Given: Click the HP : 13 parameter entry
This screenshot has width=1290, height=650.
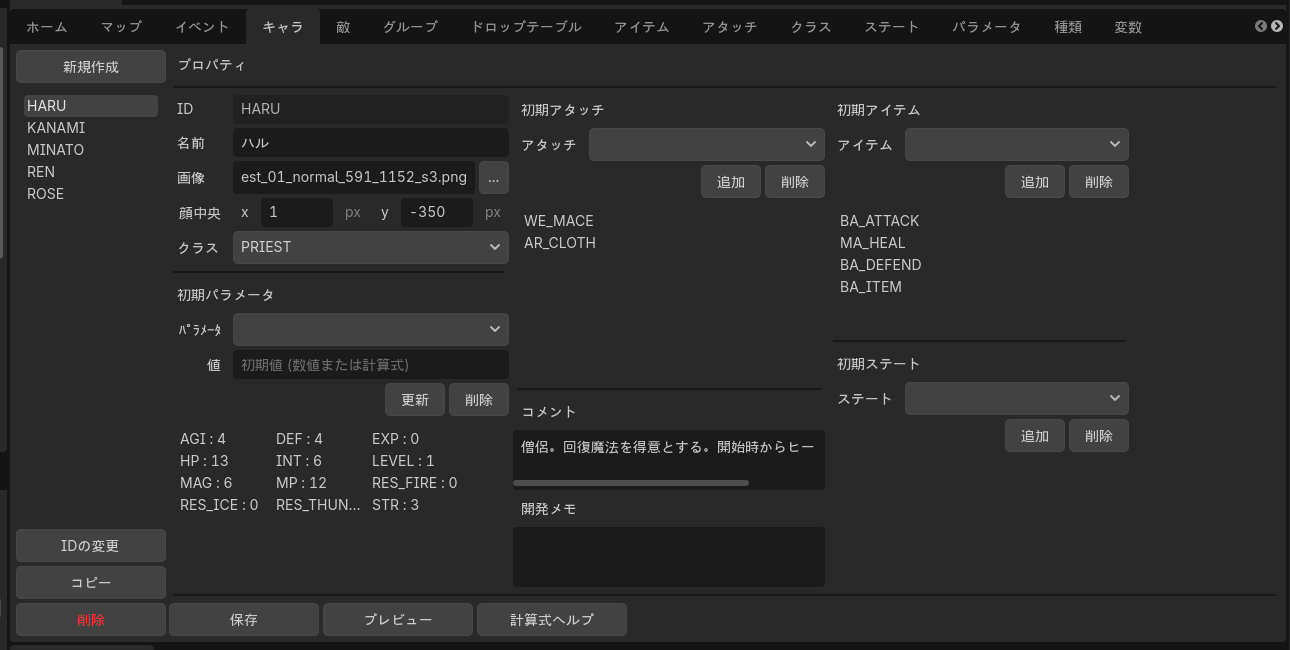Looking at the screenshot, I should coord(205,461).
